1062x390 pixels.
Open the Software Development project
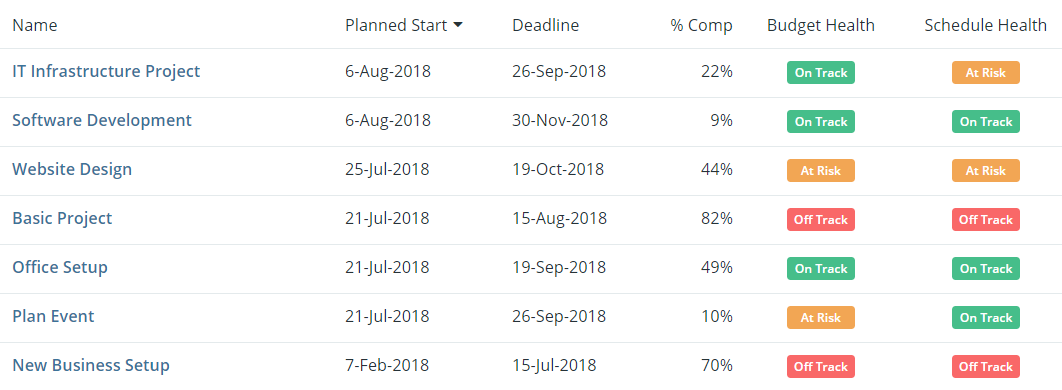point(102,121)
